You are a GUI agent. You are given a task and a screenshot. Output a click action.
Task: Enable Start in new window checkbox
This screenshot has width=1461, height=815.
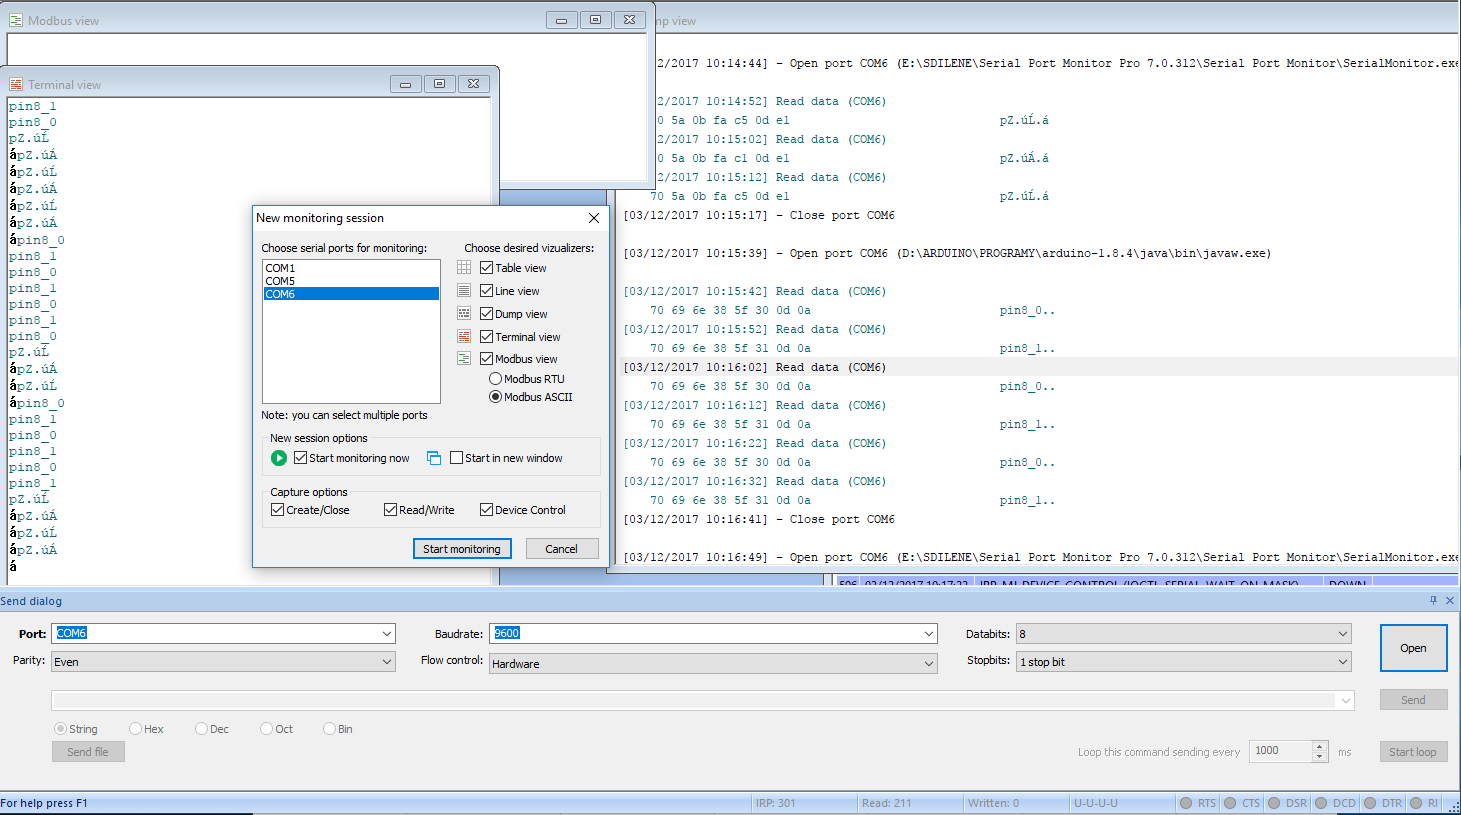[x=457, y=458]
